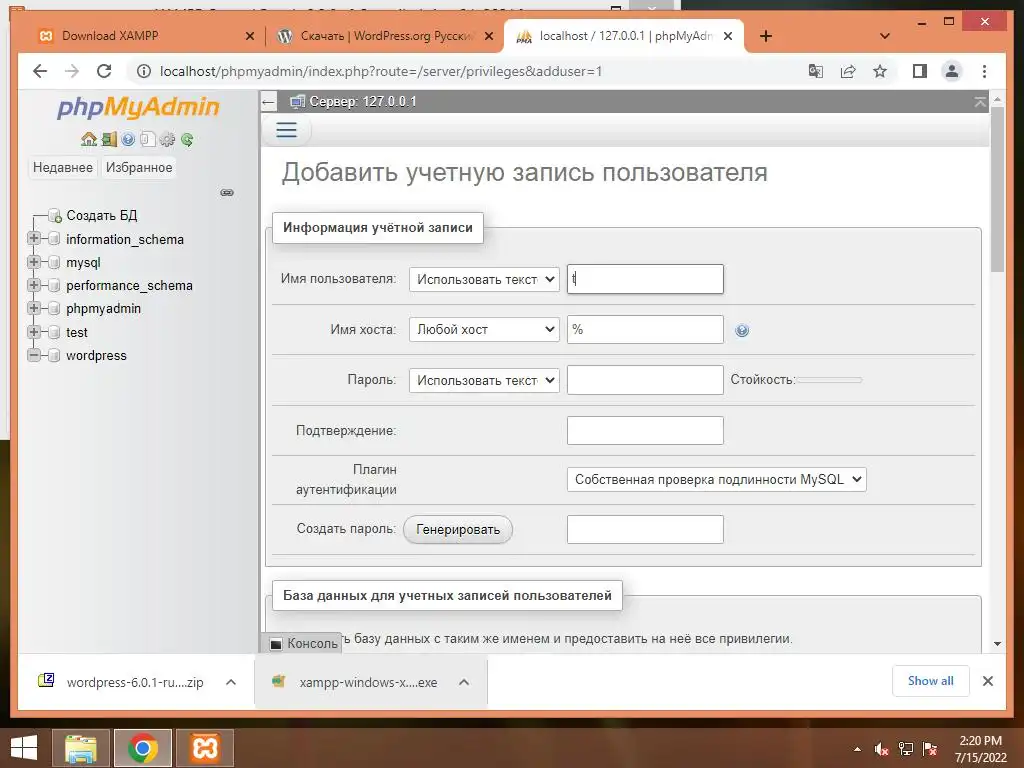Reload the page in Chrome
Screen dimensions: 1024x768
104,71
